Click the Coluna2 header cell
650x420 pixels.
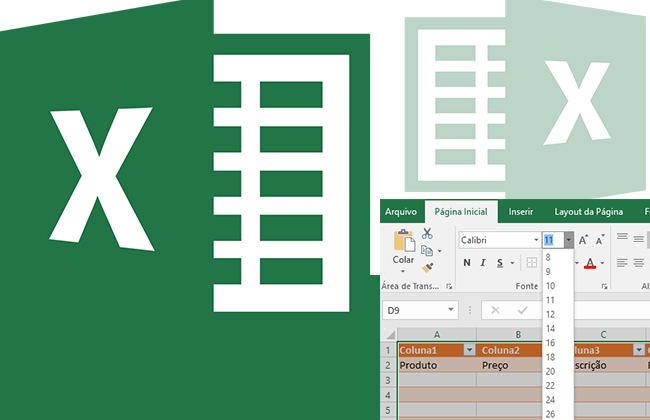point(509,350)
